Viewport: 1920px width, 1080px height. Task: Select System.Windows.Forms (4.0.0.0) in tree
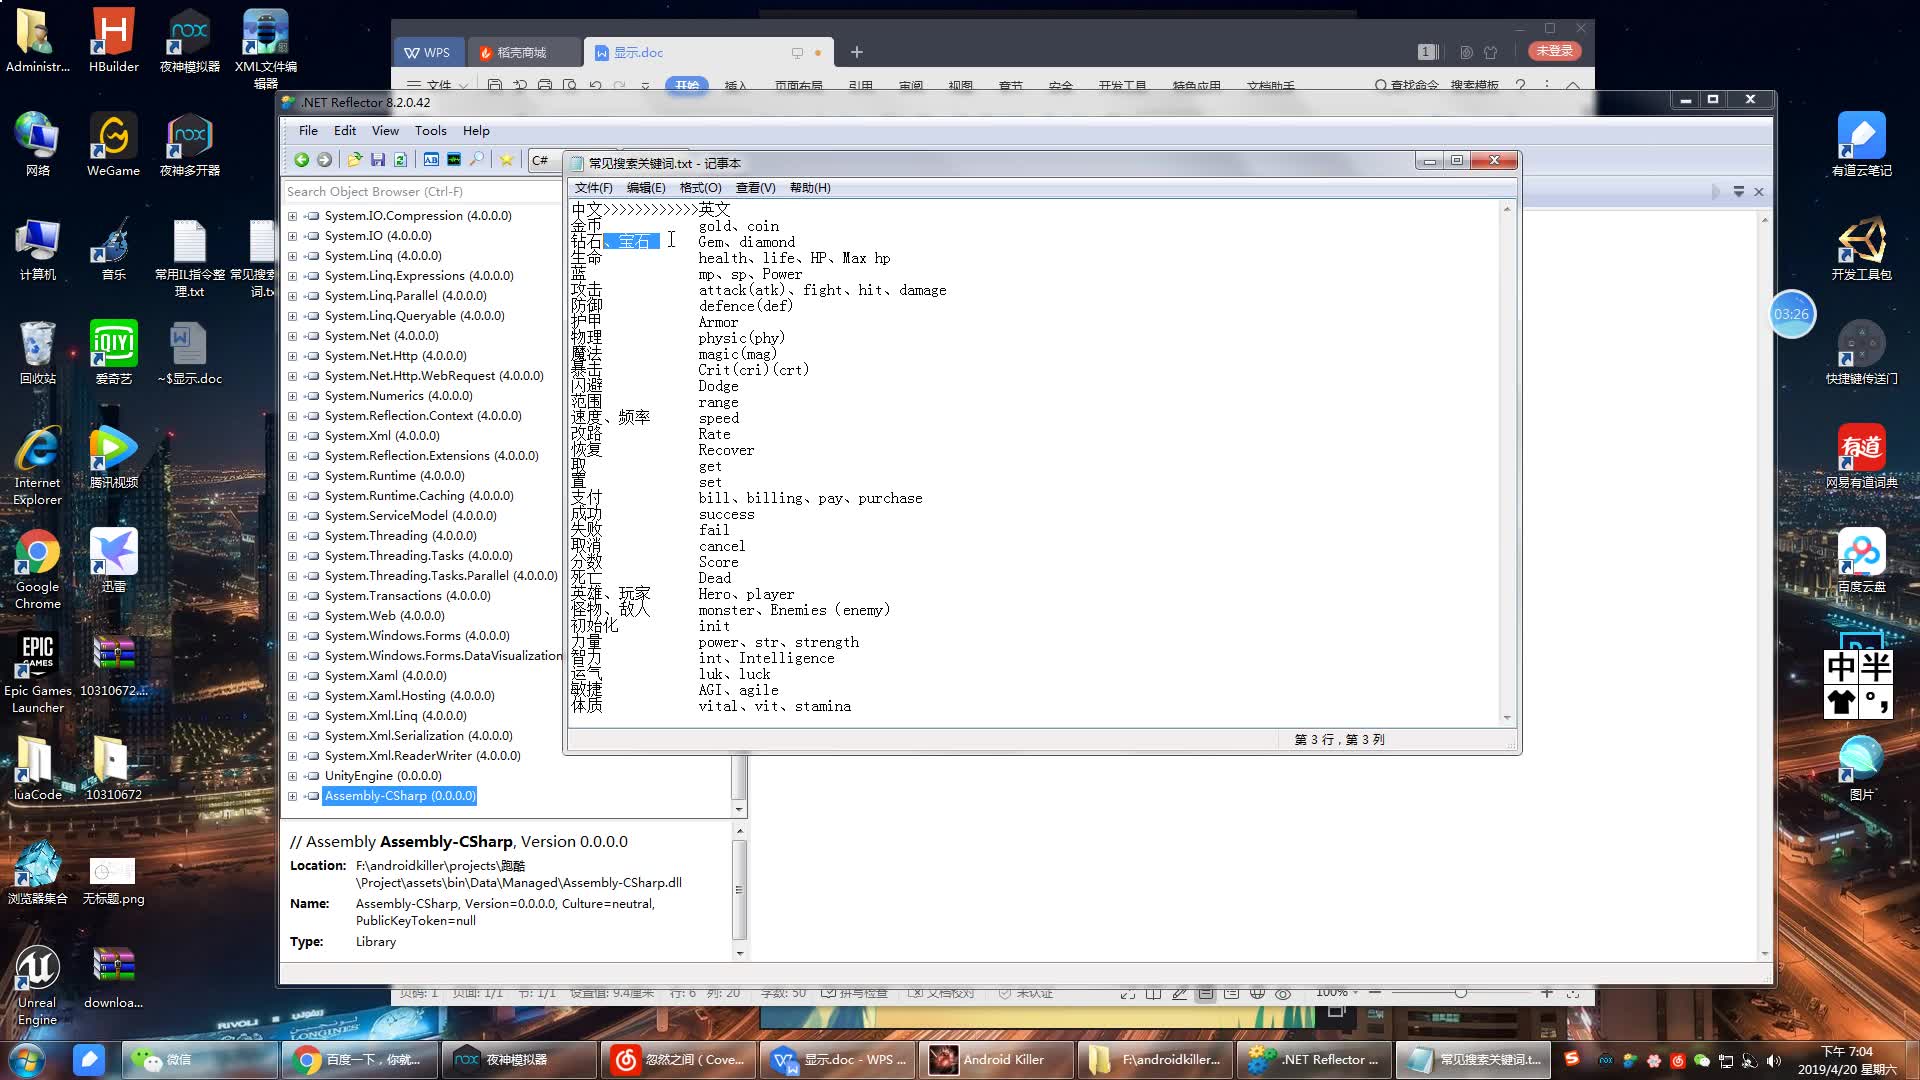pos(416,636)
